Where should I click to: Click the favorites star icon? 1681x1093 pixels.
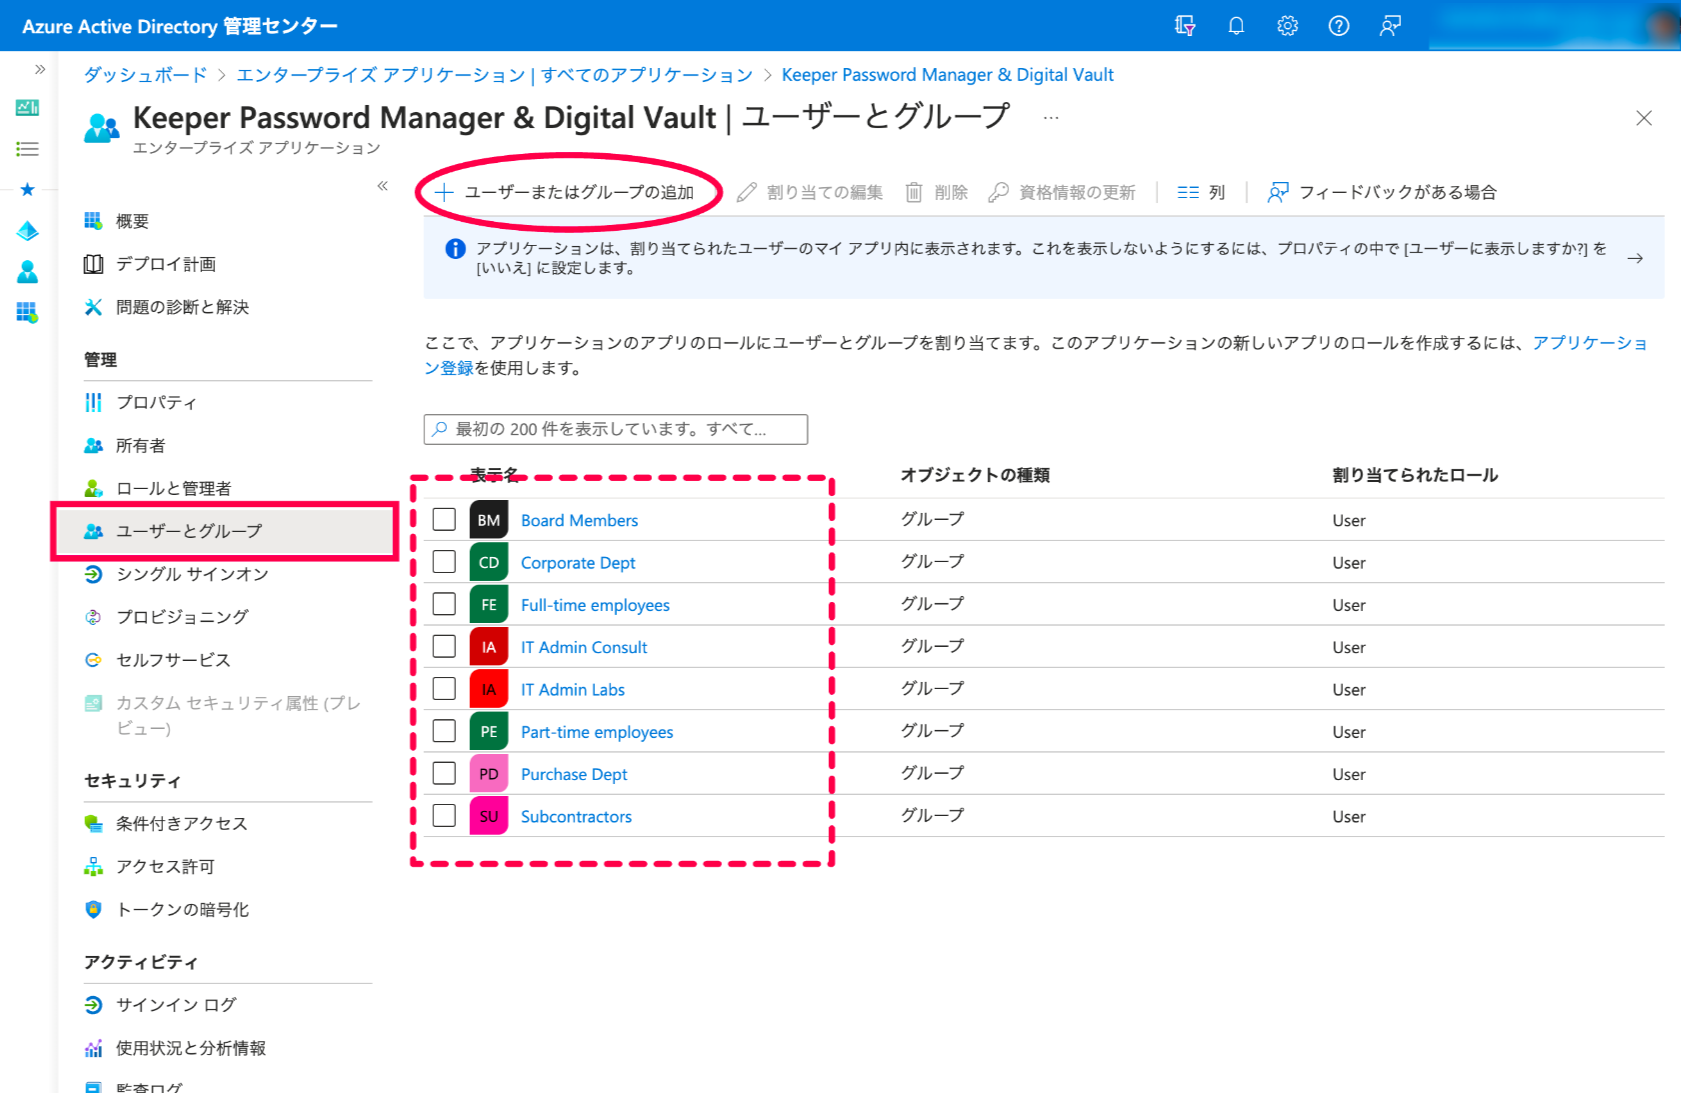pos(28,189)
